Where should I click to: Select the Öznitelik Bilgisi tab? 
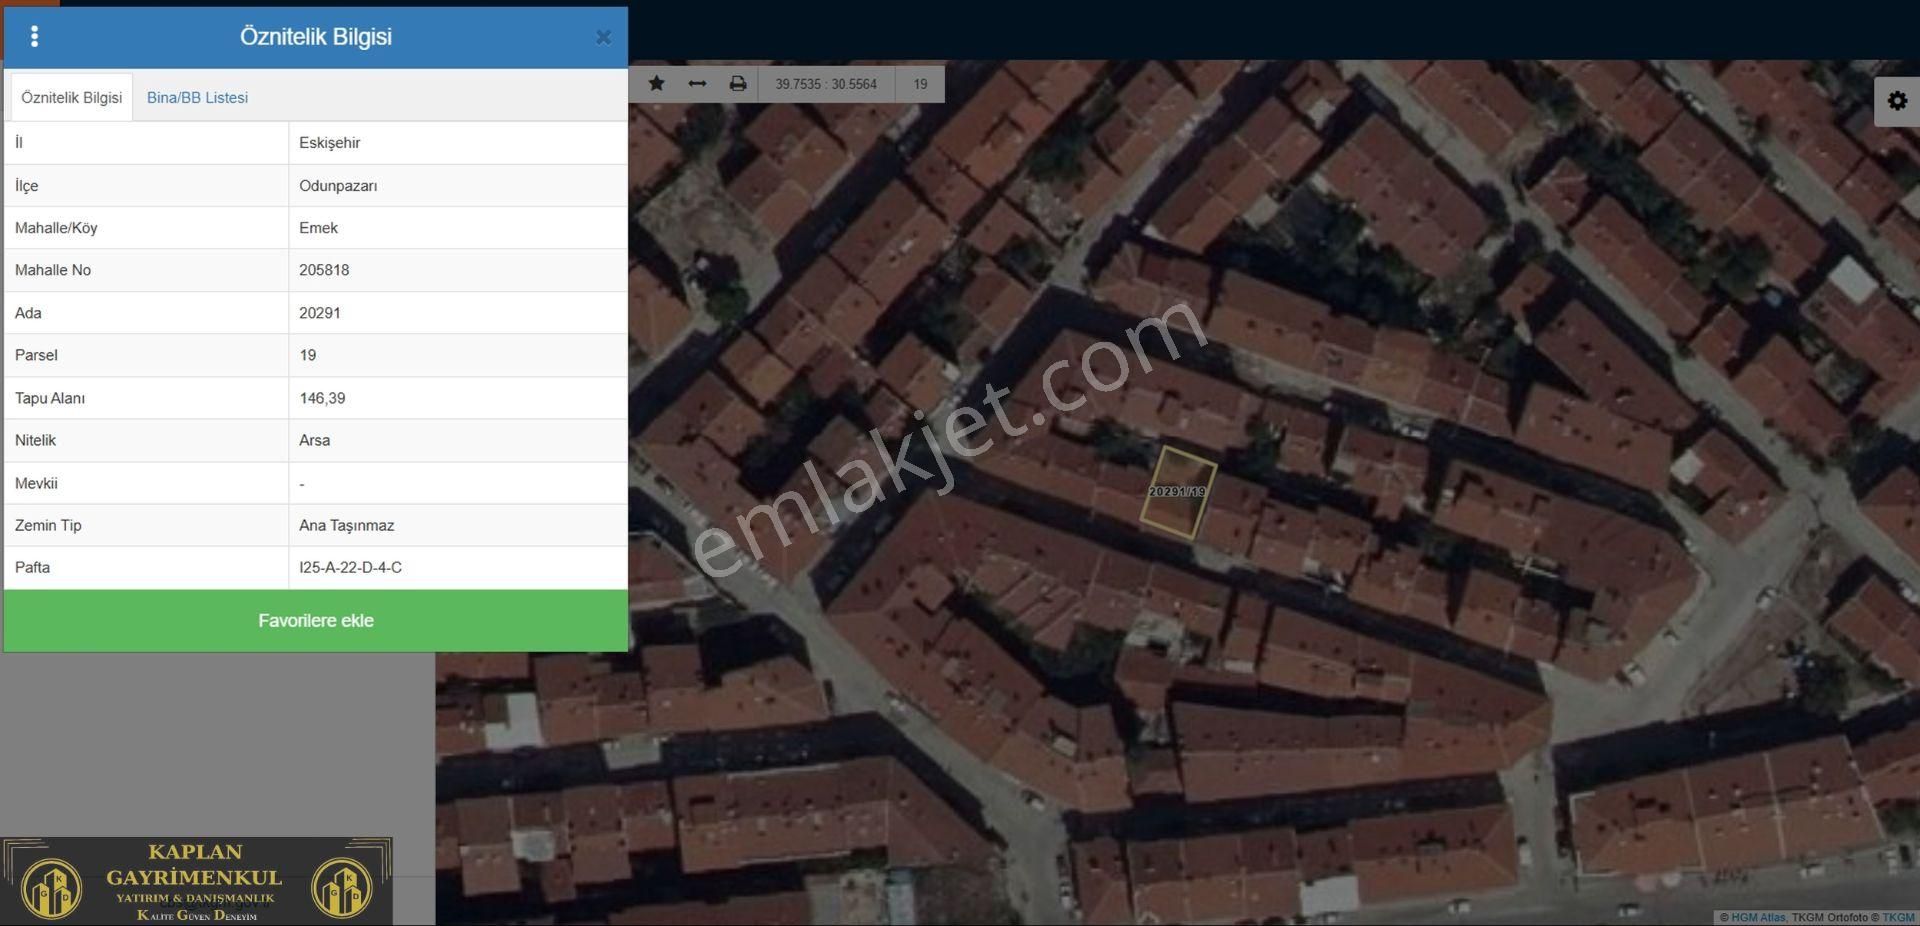point(72,98)
